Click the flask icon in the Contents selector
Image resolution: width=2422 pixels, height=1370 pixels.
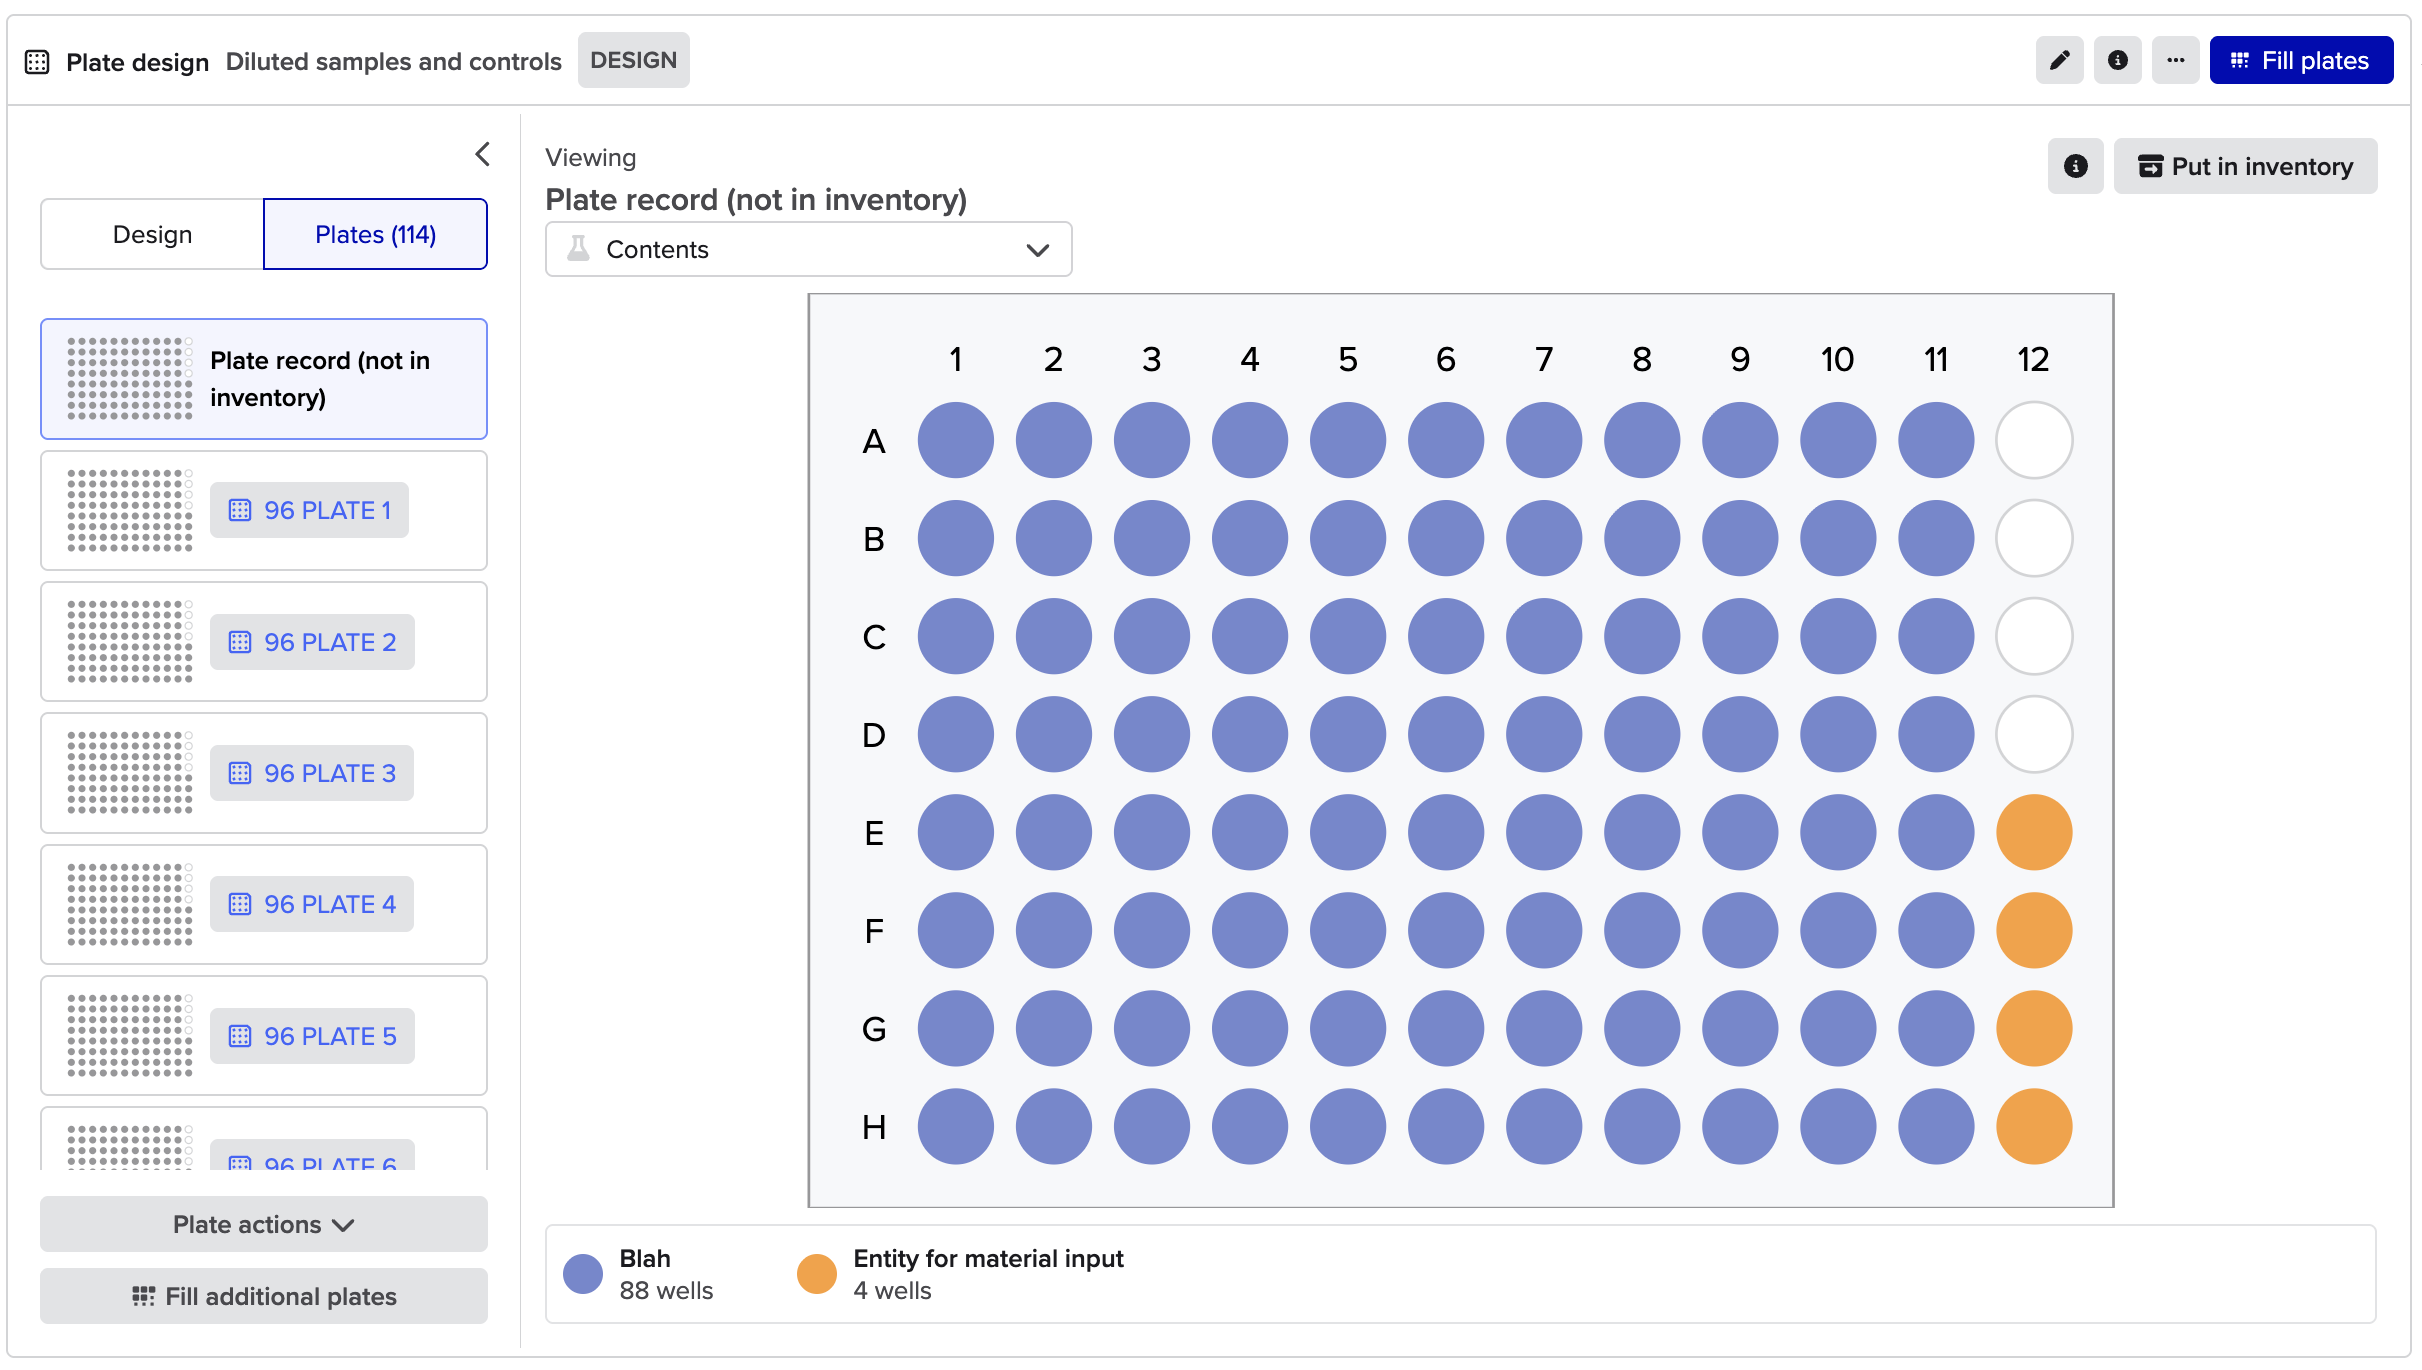pos(578,249)
